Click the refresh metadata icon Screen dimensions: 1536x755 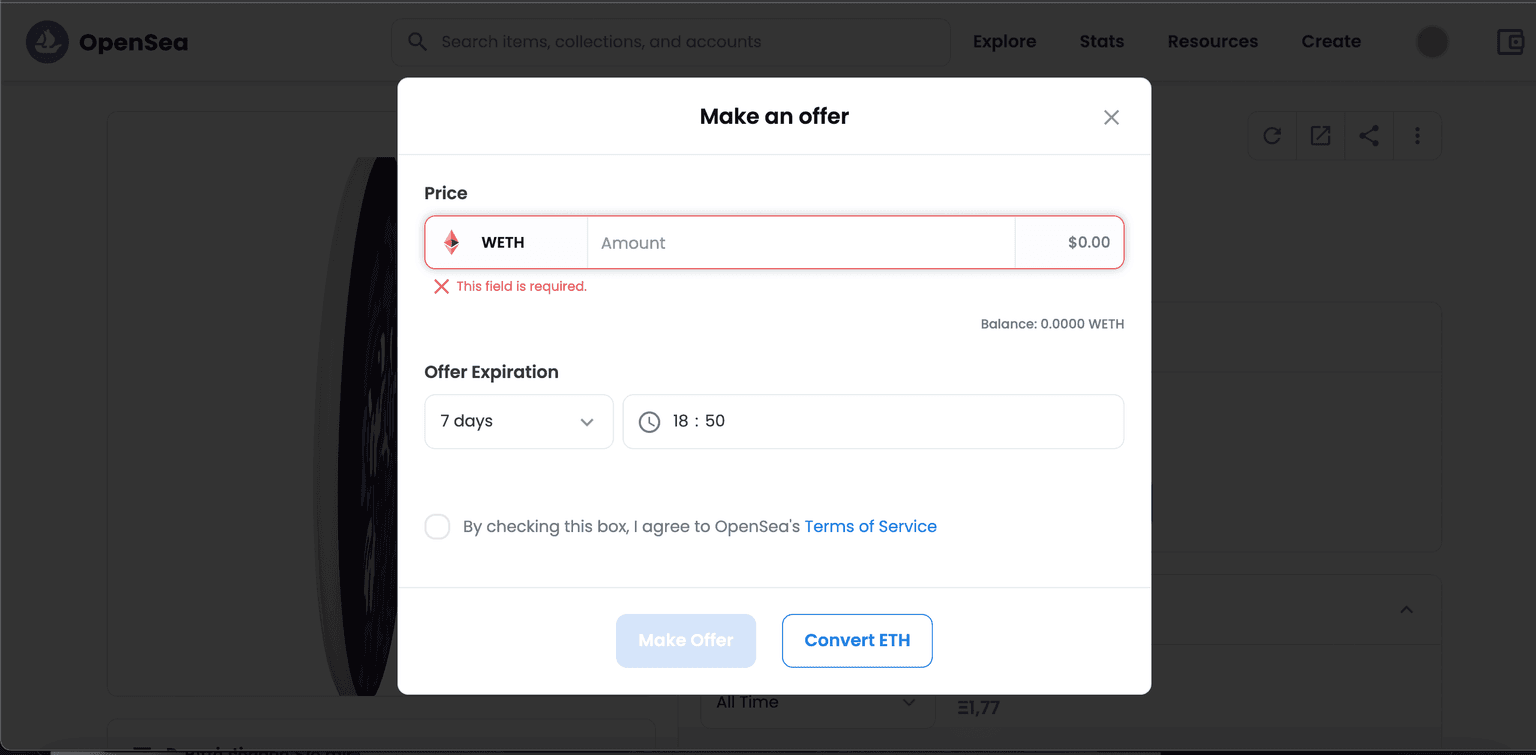[x=1272, y=136]
